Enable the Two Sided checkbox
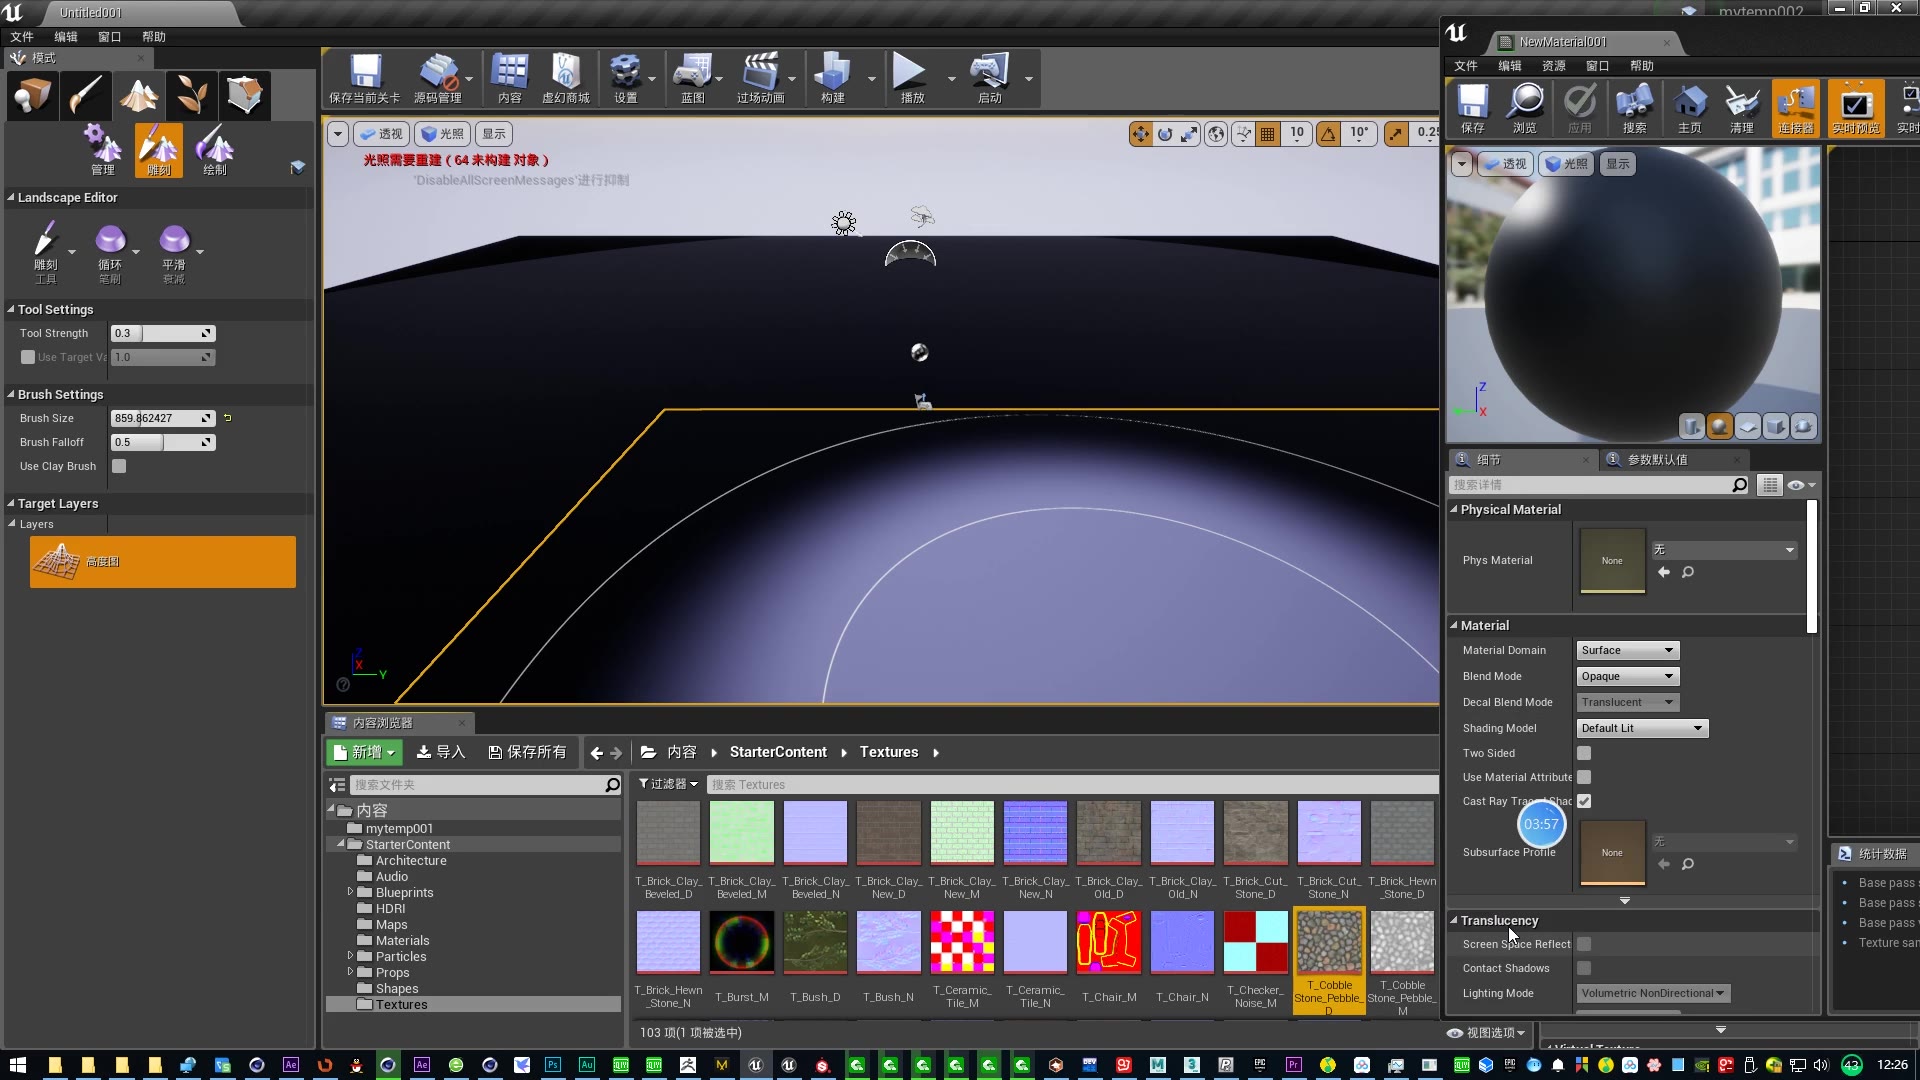1920x1080 pixels. (x=1584, y=752)
